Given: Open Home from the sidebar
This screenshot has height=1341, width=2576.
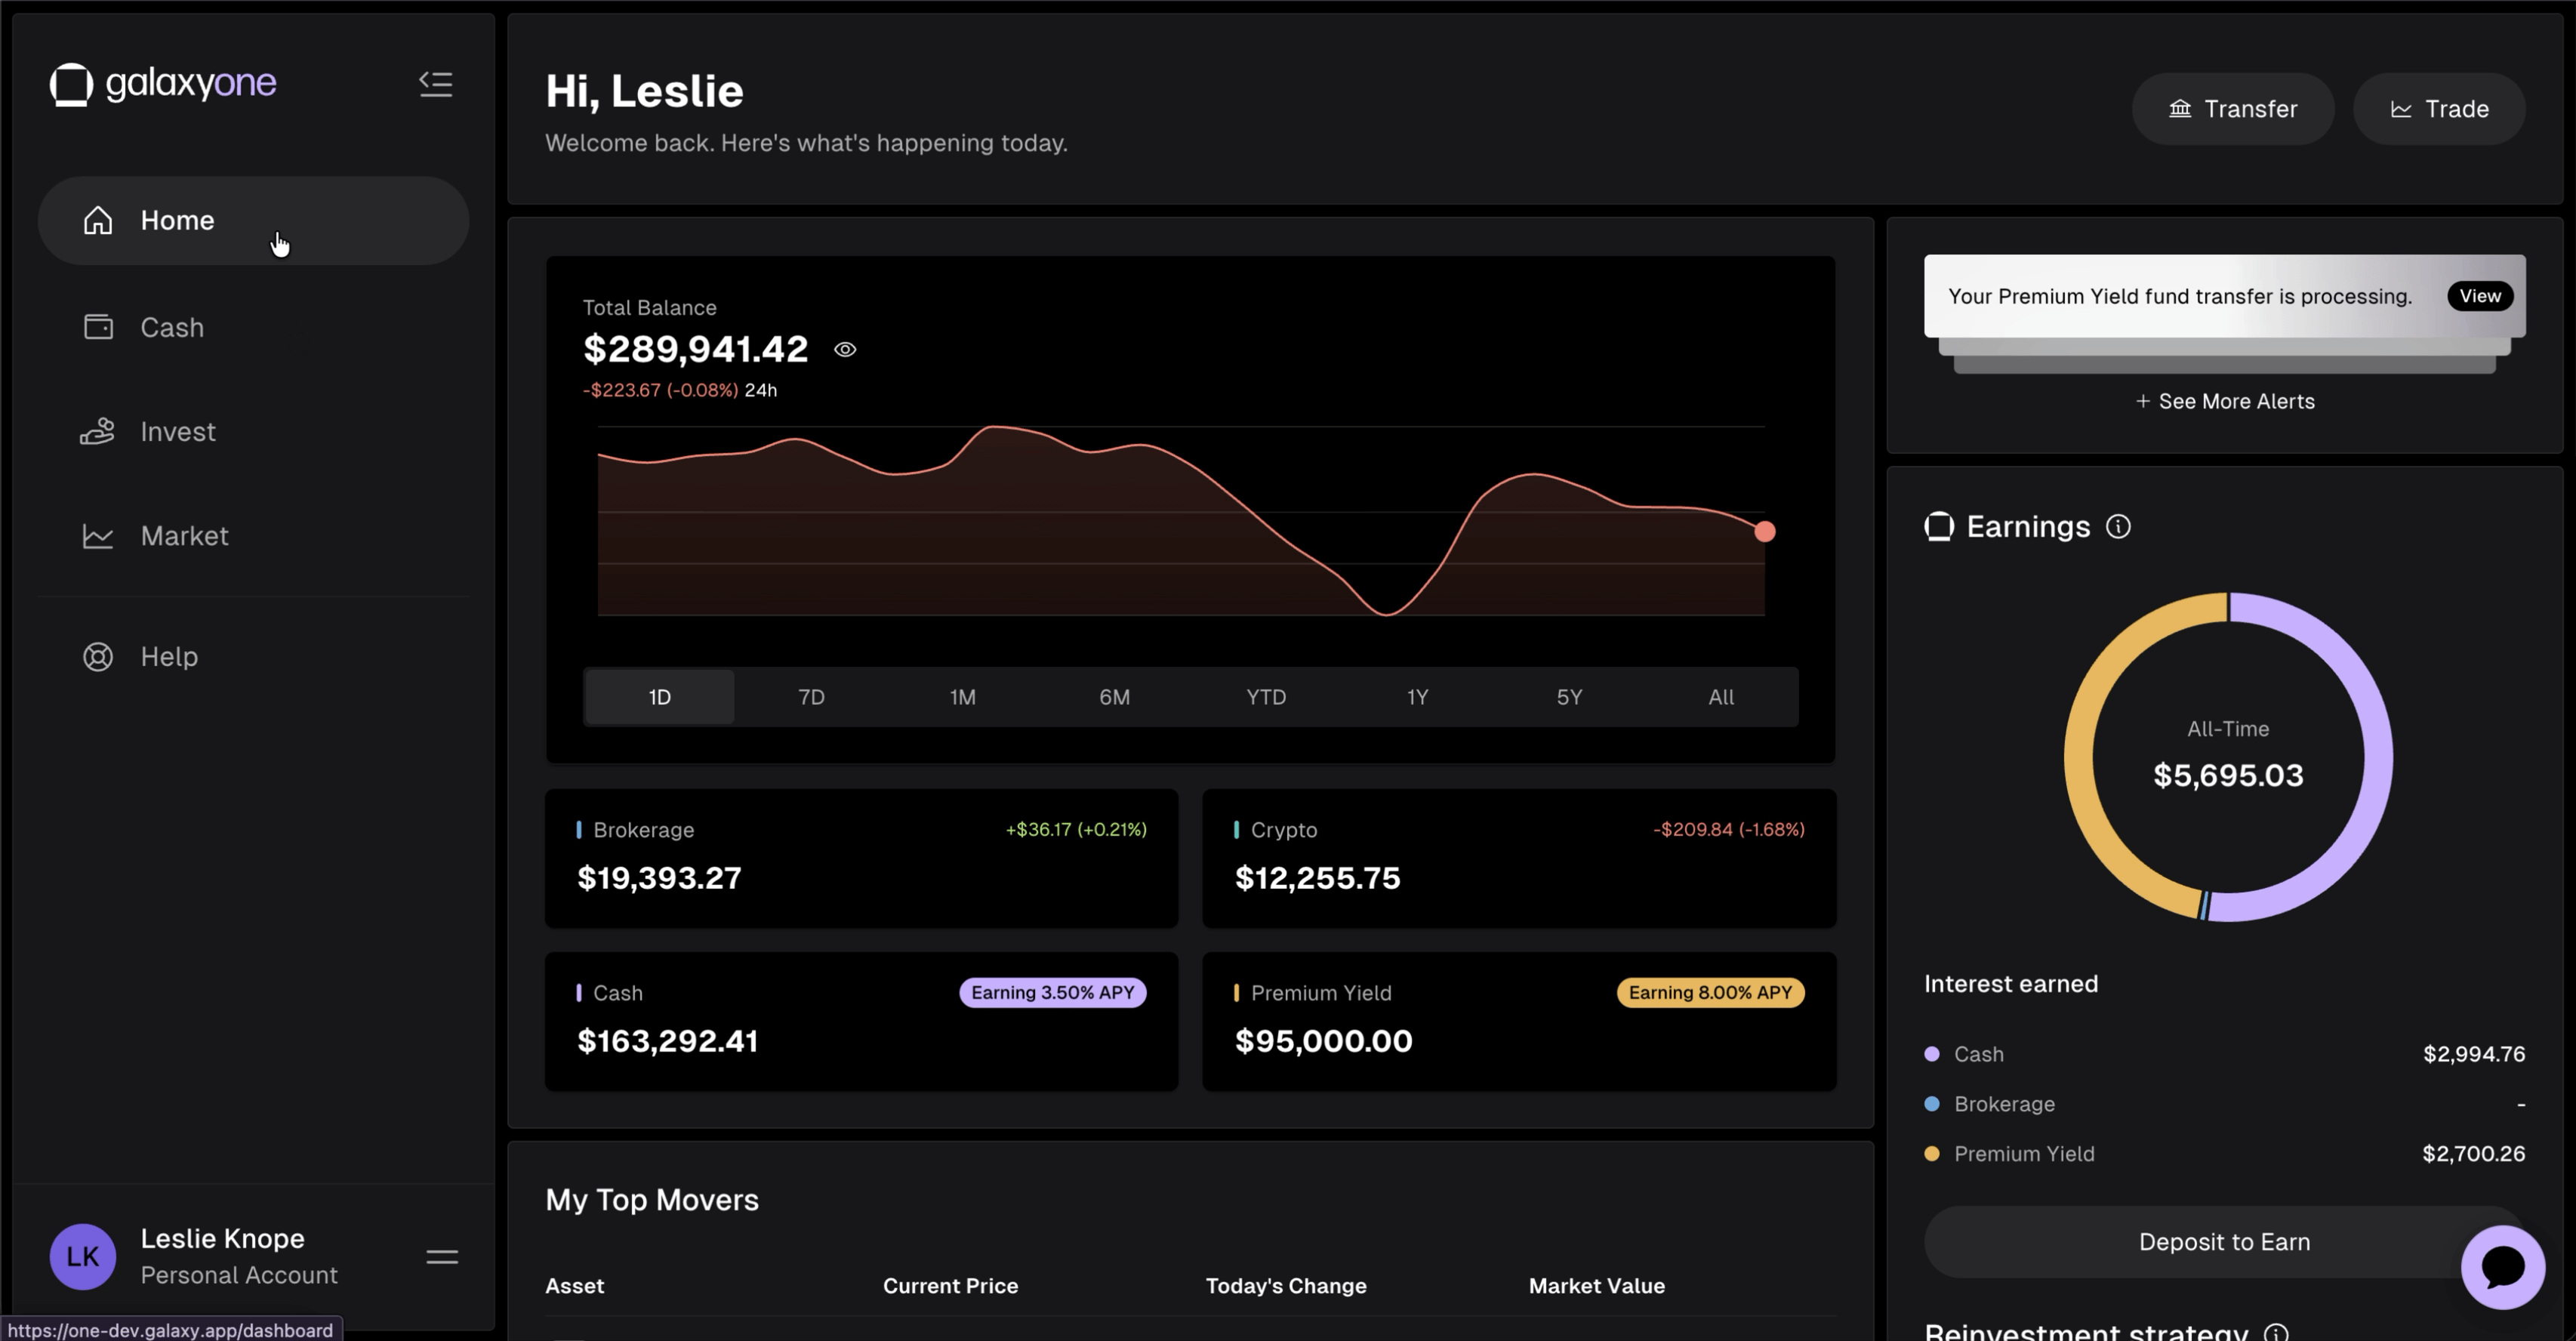Looking at the screenshot, I should click(x=177, y=220).
